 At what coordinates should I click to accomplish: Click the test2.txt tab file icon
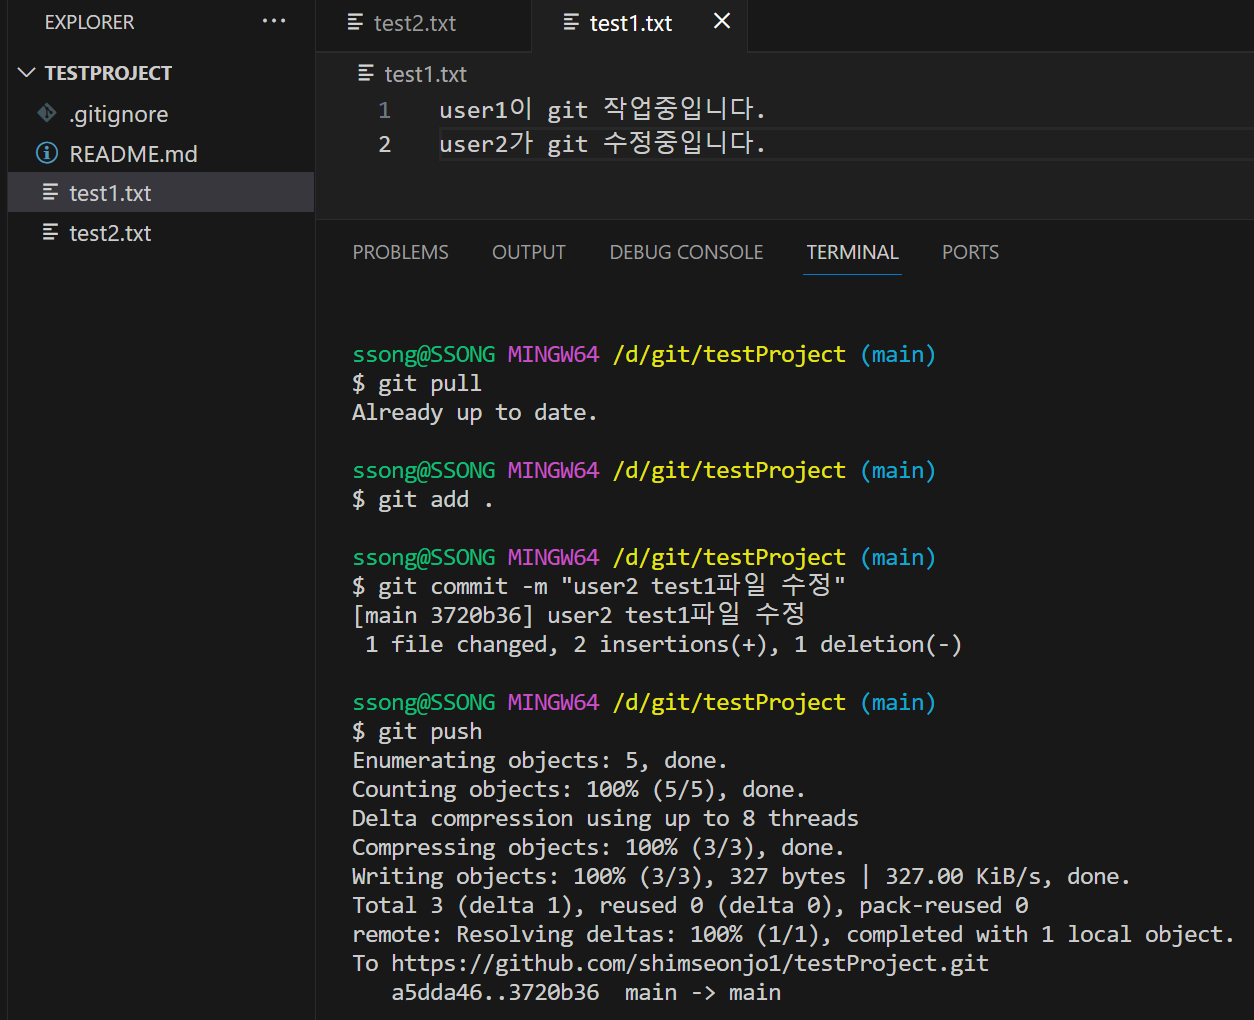pos(355,22)
